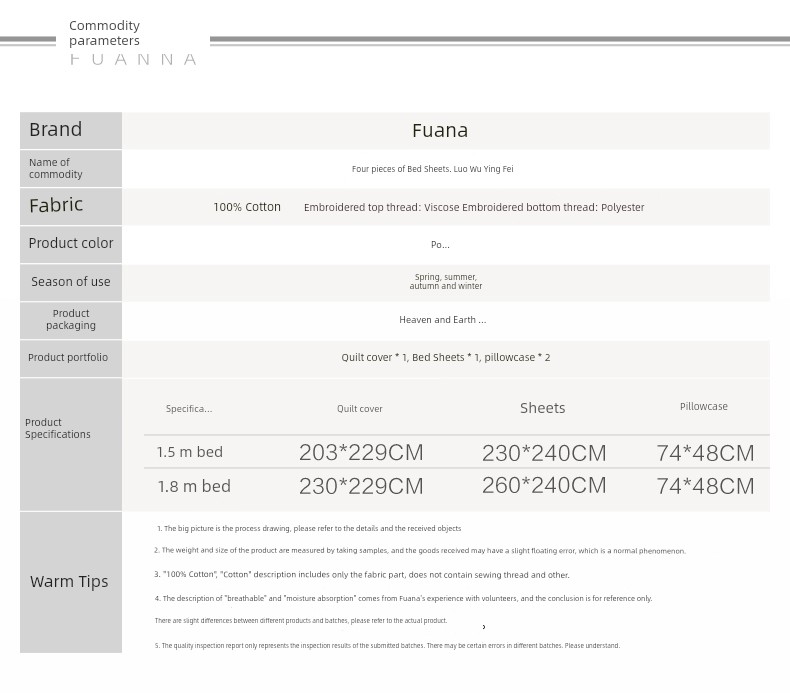This screenshot has height=693, width=790.
Task: Click the 'Commodity parameters' heading
Action: (x=104, y=33)
